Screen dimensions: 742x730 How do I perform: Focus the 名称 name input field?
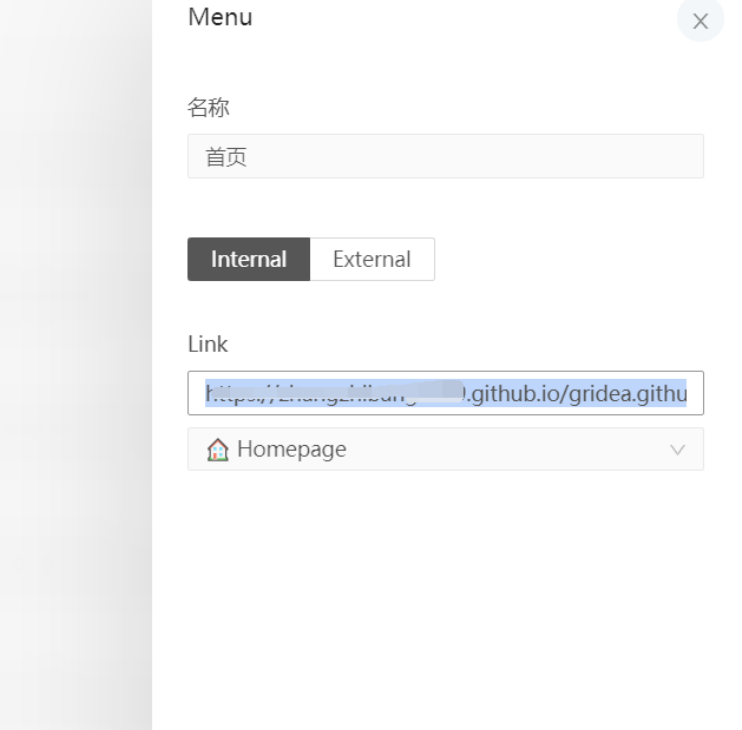[x=445, y=157]
